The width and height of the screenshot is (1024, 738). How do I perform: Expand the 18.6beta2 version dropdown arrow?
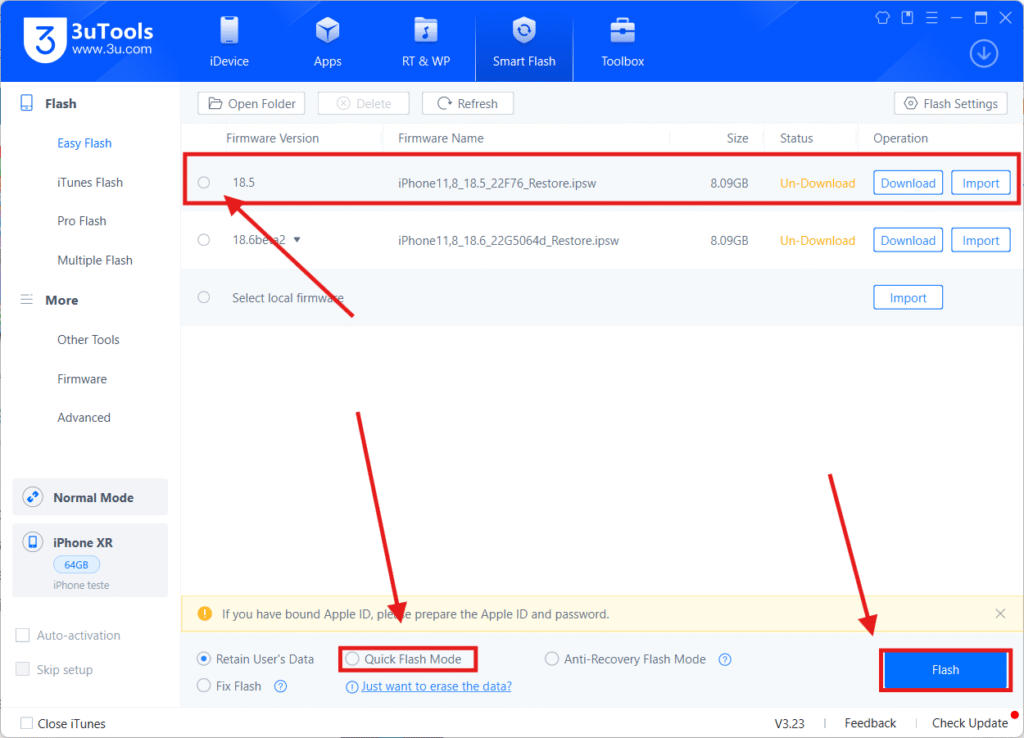coord(297,240)
